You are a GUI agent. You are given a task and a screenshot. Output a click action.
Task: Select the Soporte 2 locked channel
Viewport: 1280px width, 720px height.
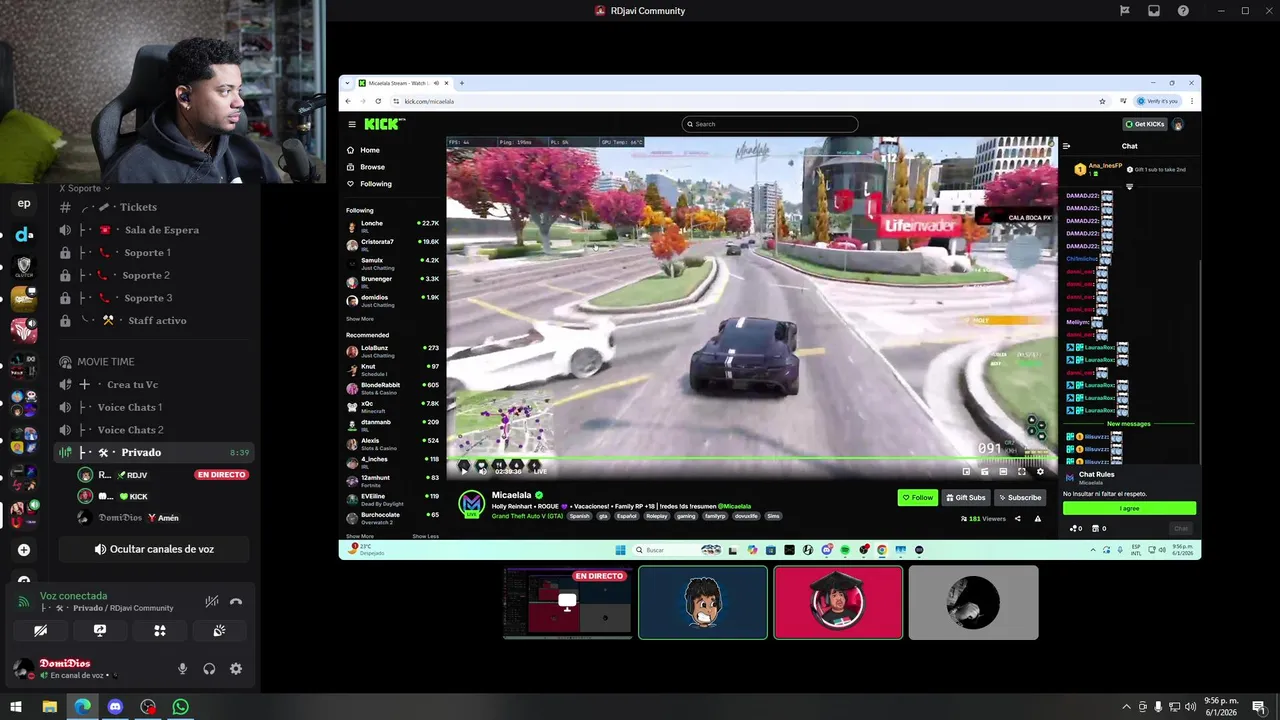154,275
